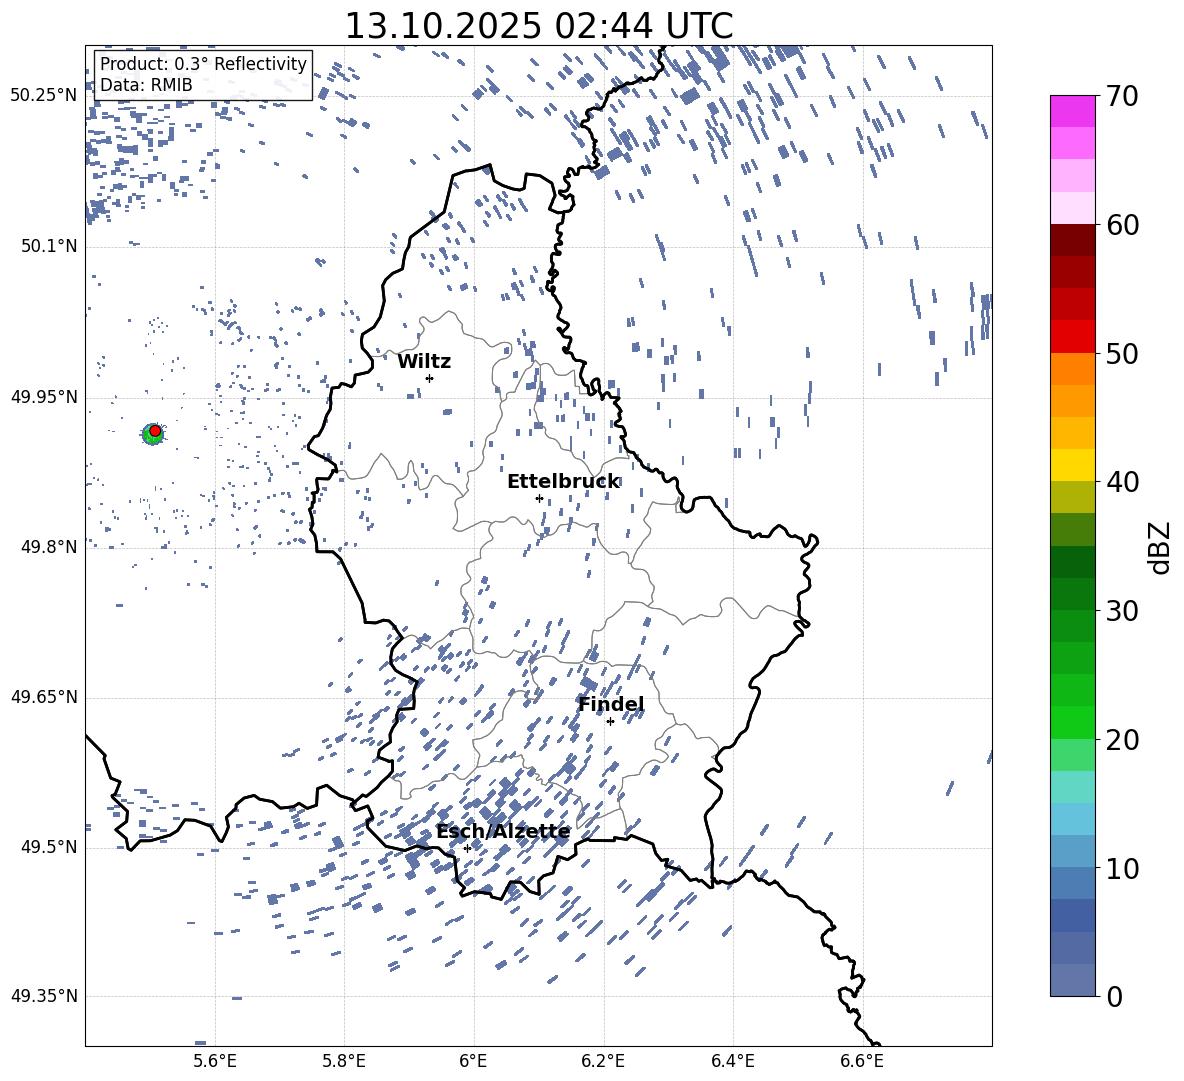Click the 'Data: RMIB' legend line
Image resolution: width=1184 pixels, height=1081 pixels.
tap(146, 85)
